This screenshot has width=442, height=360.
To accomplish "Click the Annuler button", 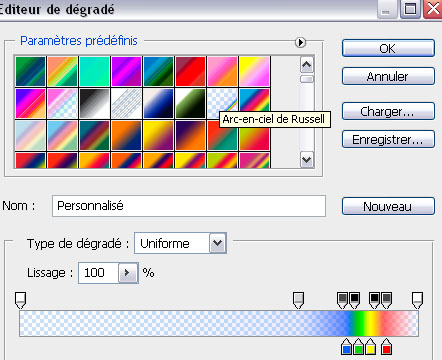I will coord(388,76).
